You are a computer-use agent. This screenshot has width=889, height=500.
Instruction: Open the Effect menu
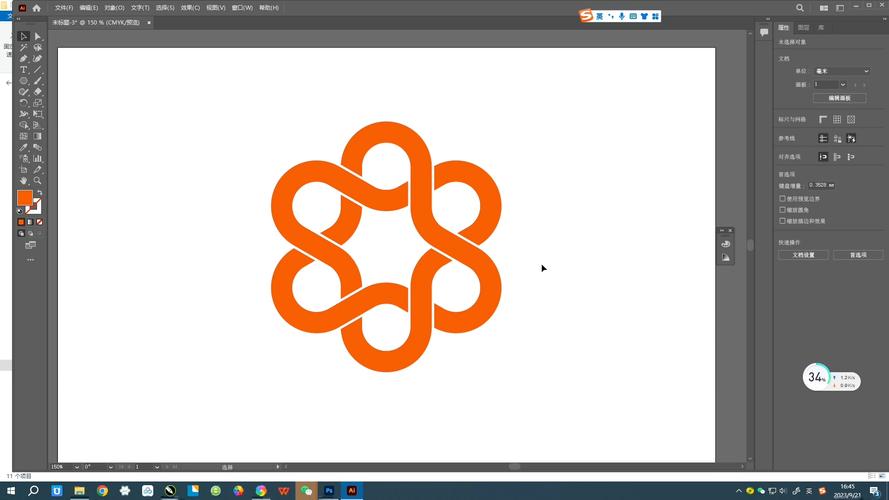pos(190,8)
